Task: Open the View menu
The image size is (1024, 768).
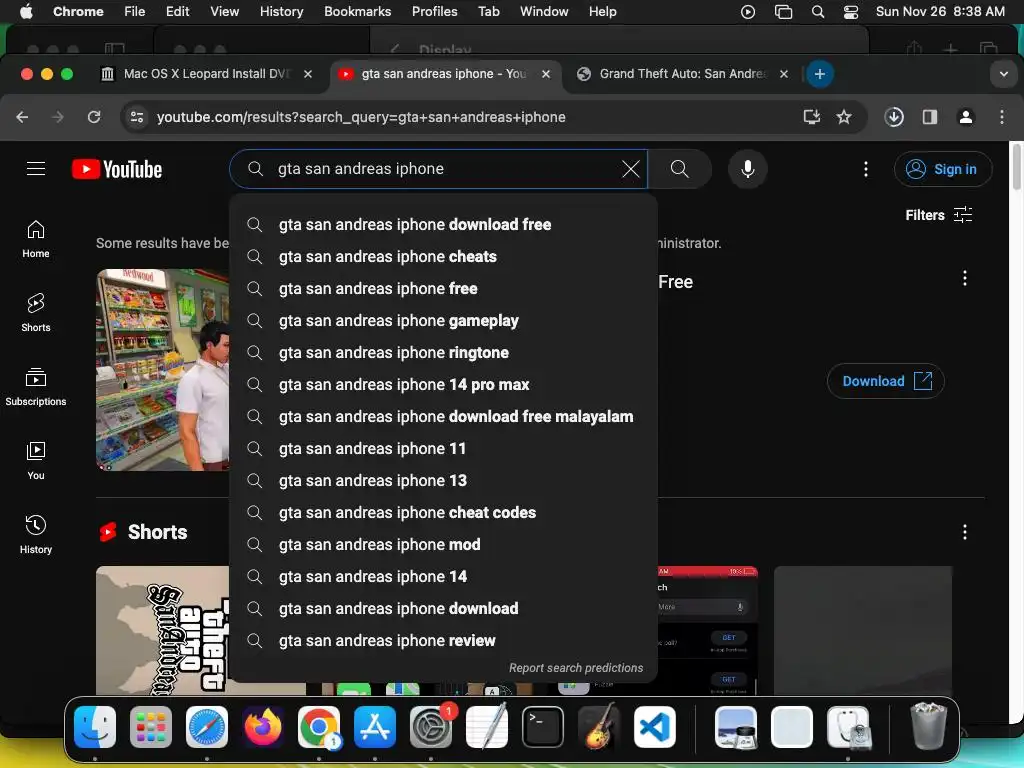Action: (x=225, y=12)
